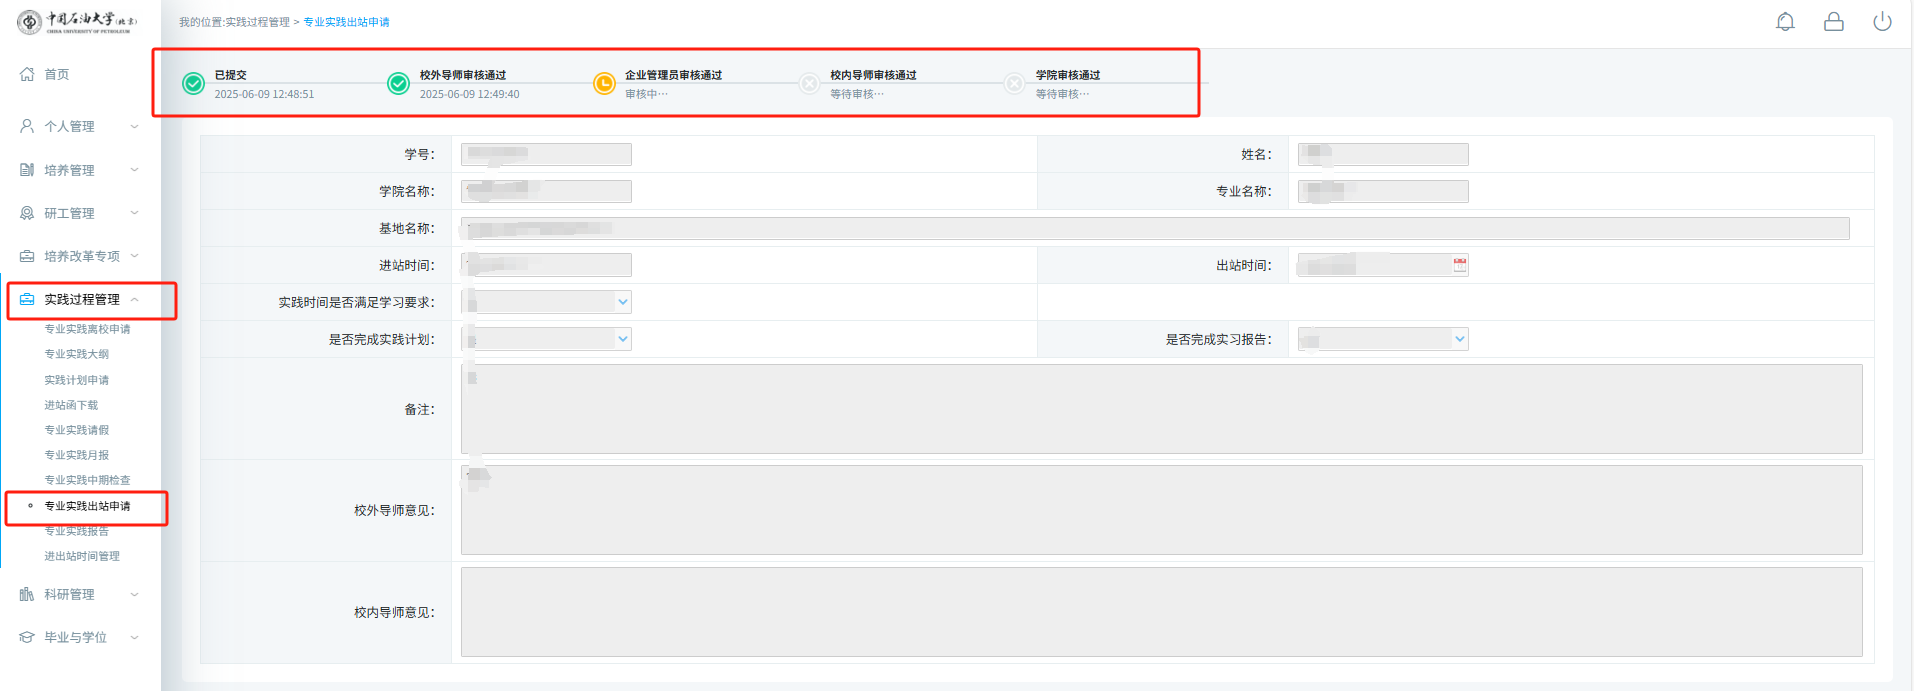The height and width of the screenshot is (691, 1914).
Task: Click the lock icon in header
Action: (x=1833, y=22)
